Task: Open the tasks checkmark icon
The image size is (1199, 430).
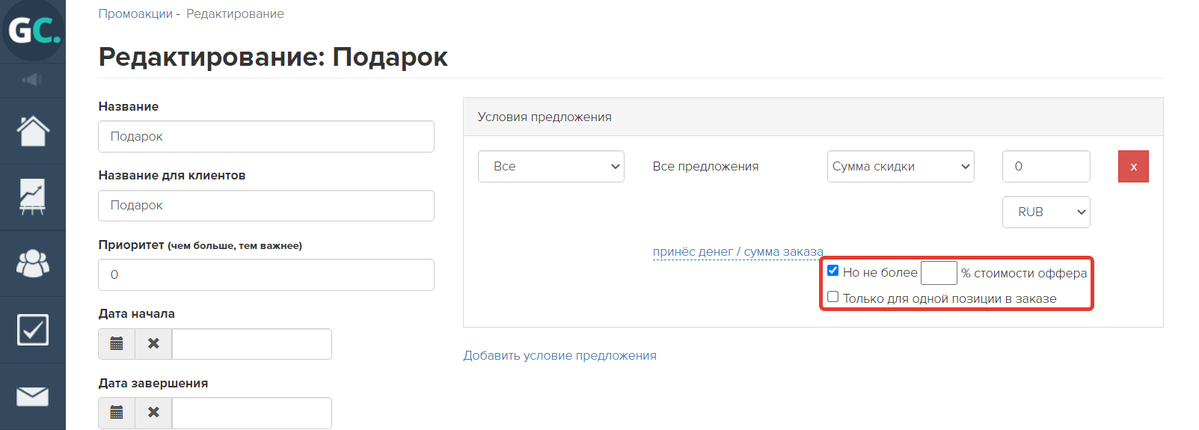Action: [x=33, y=330]
